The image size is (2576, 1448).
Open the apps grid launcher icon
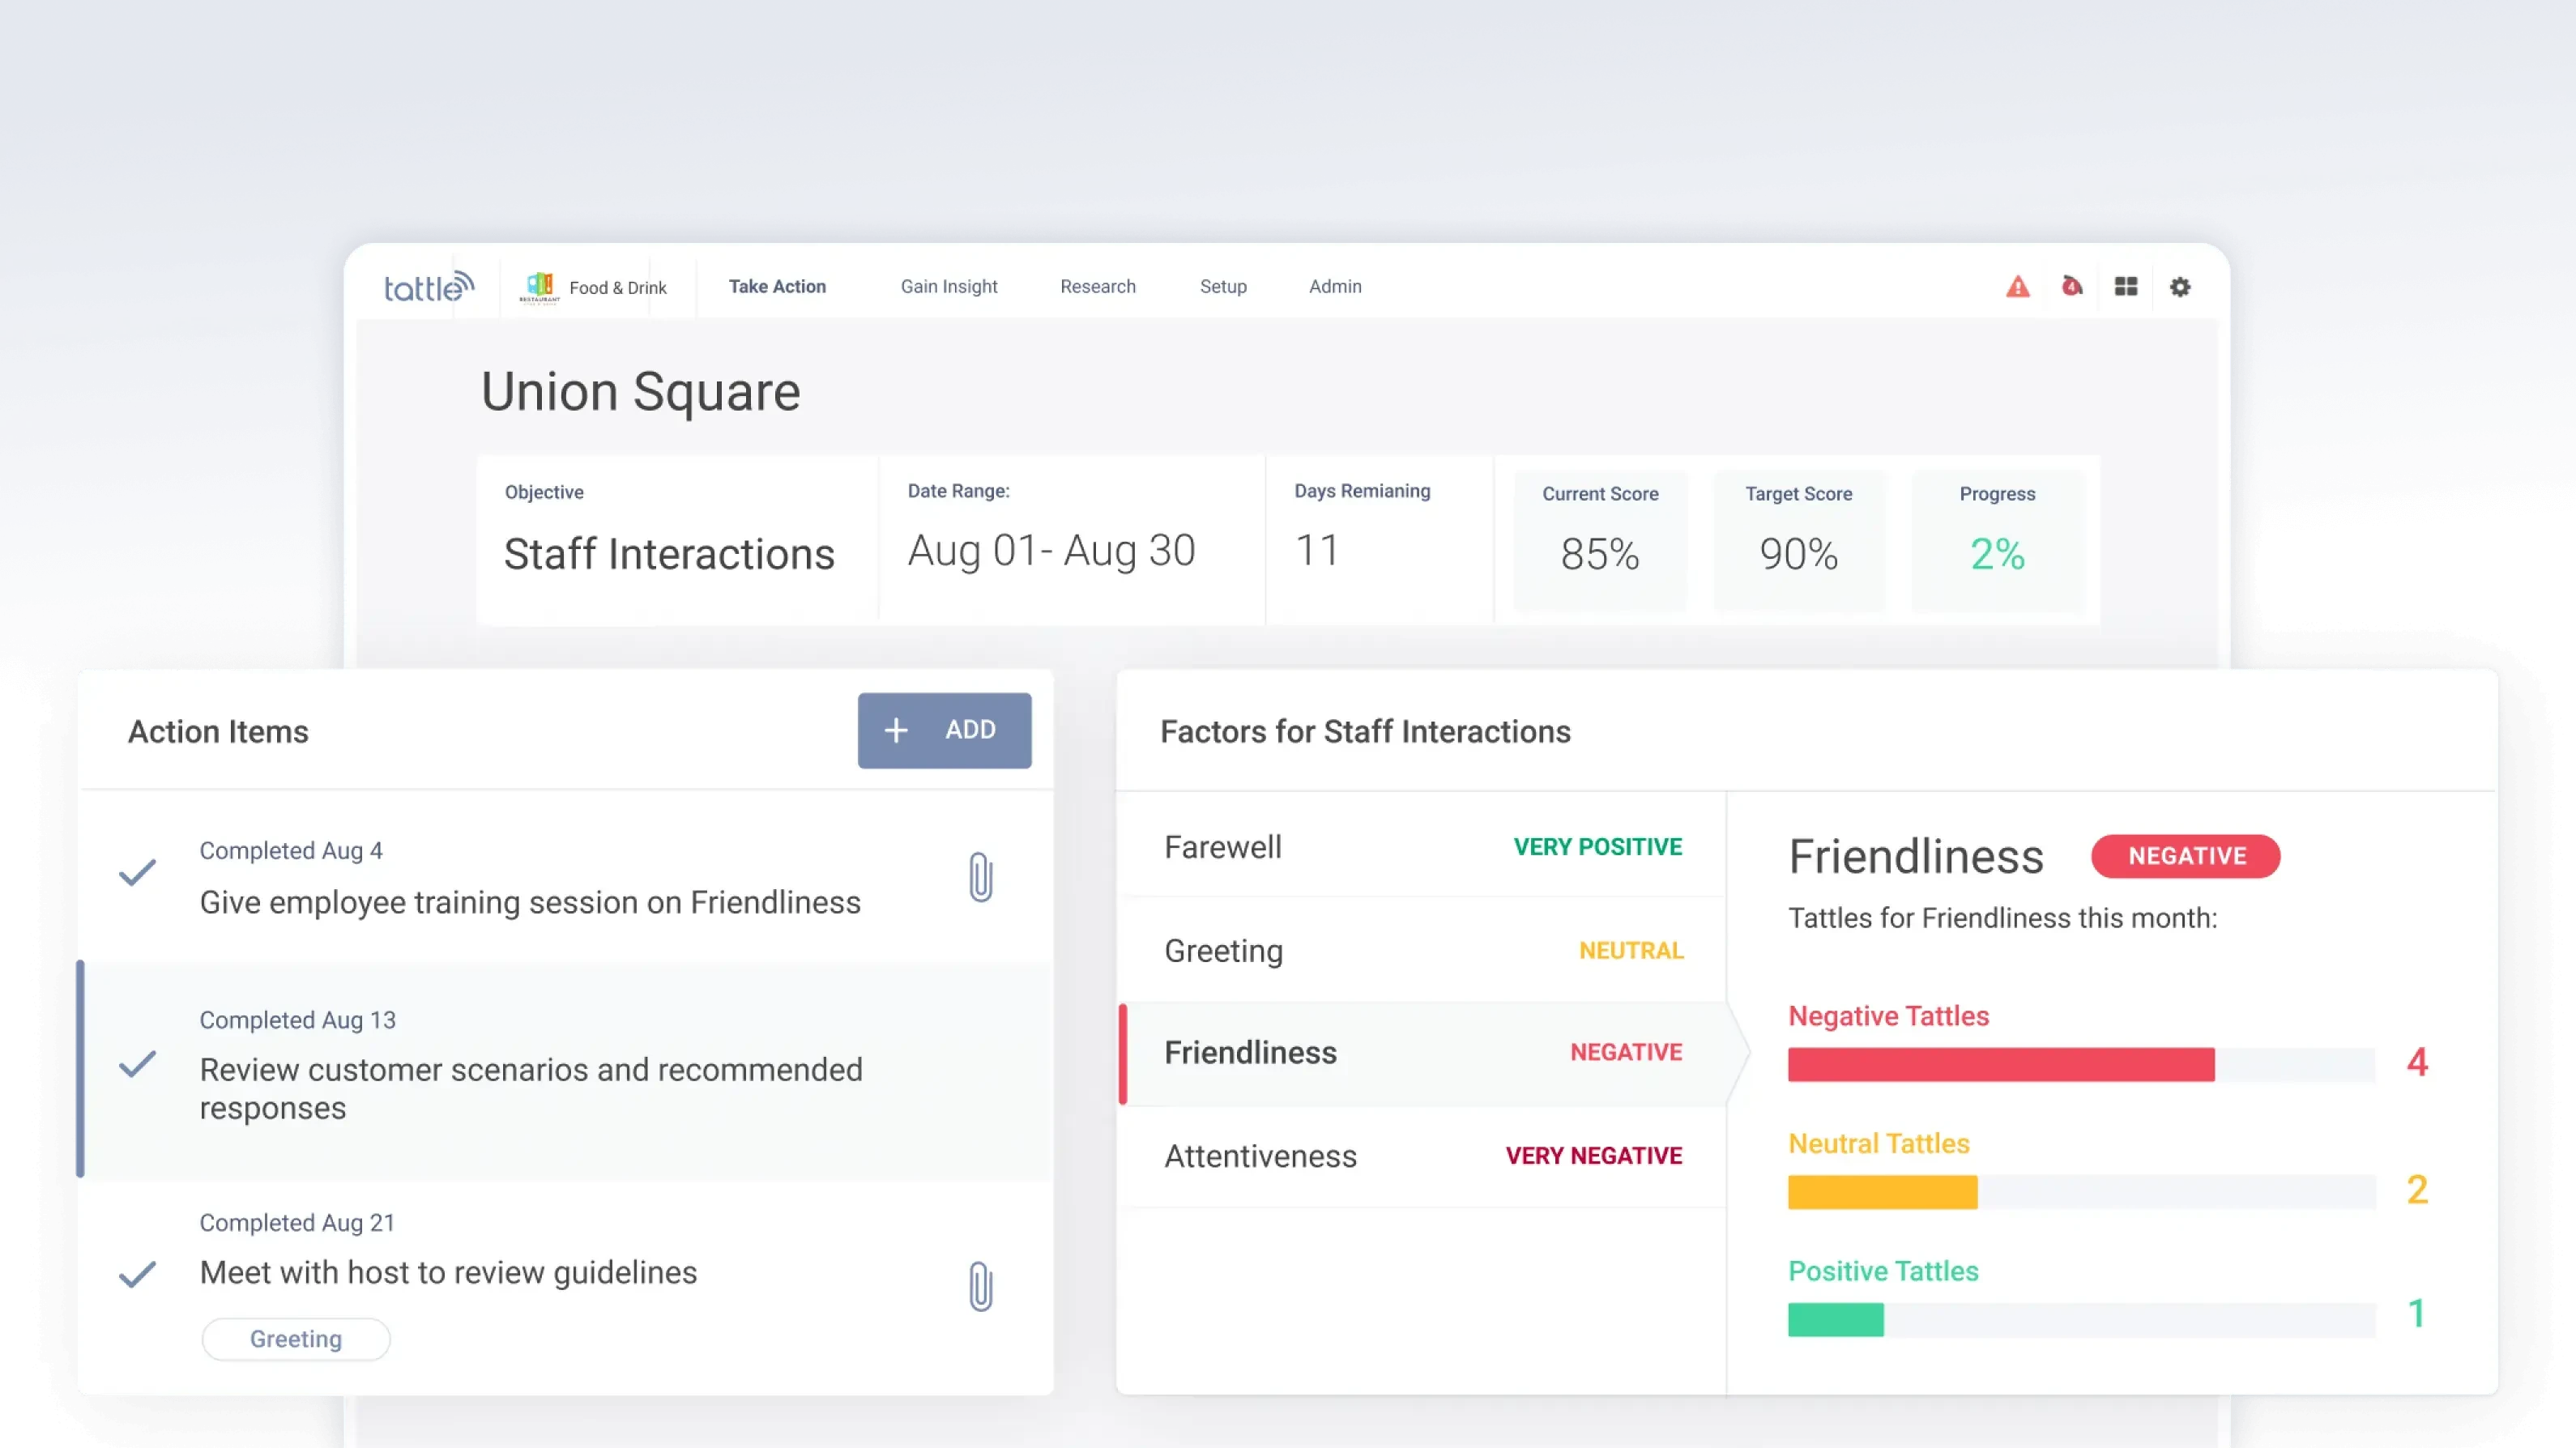(x=2126, y=287)
